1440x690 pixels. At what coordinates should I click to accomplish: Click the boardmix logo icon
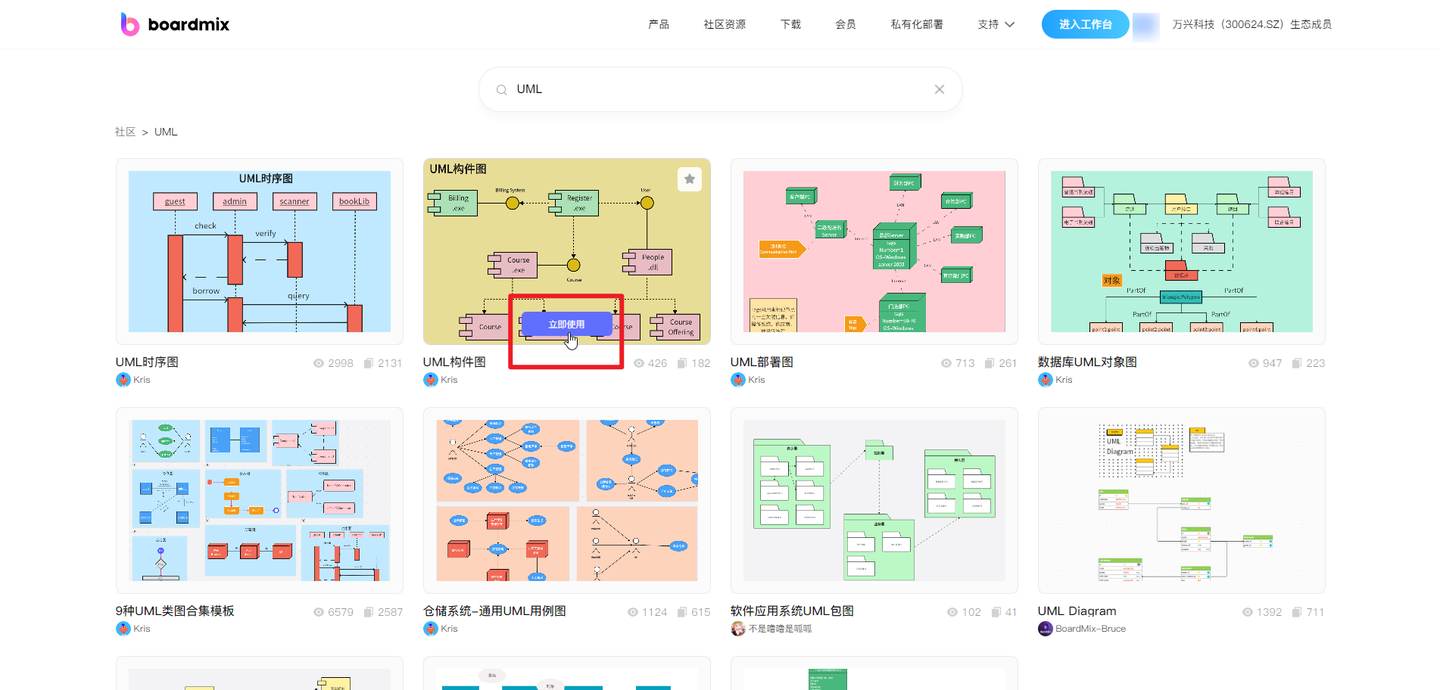point(130,24)
